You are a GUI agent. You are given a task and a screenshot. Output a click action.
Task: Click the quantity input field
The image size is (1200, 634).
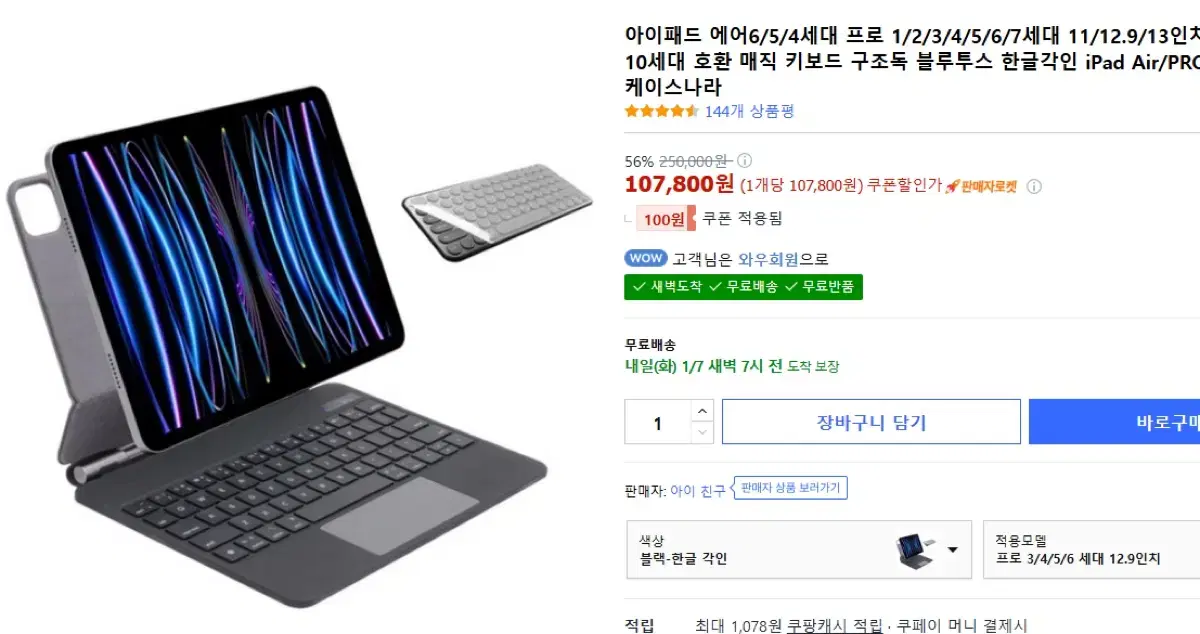coord(657,422)
